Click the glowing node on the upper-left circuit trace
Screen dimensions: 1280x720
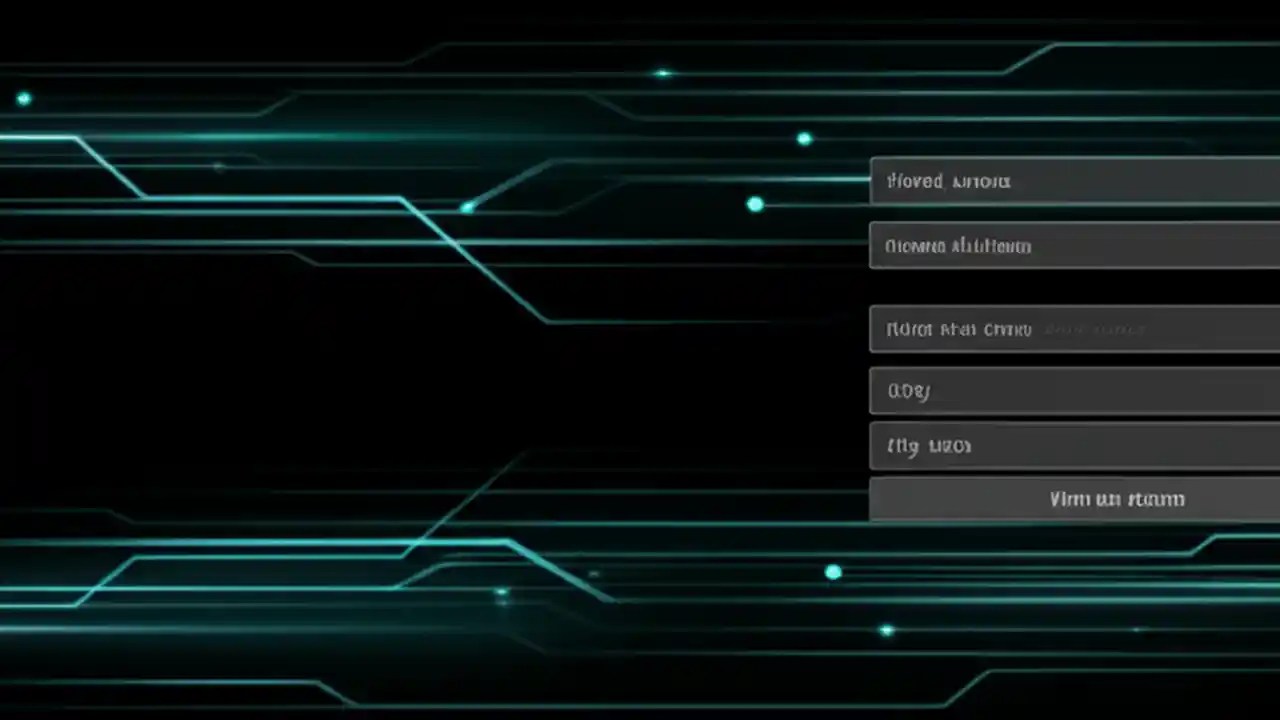pyautogui.click(x=23, y=98)
